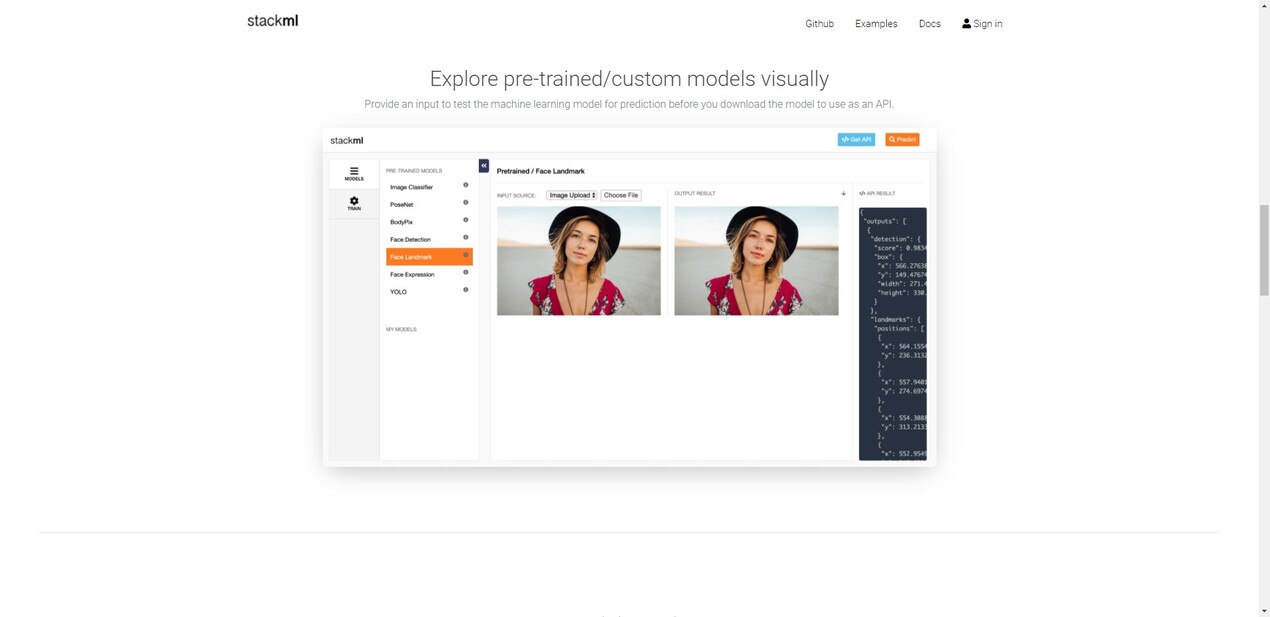1270x617 pixels.
Task: Collapse the model sidebar with the double-chevron toggle
Action: [483, 165]
